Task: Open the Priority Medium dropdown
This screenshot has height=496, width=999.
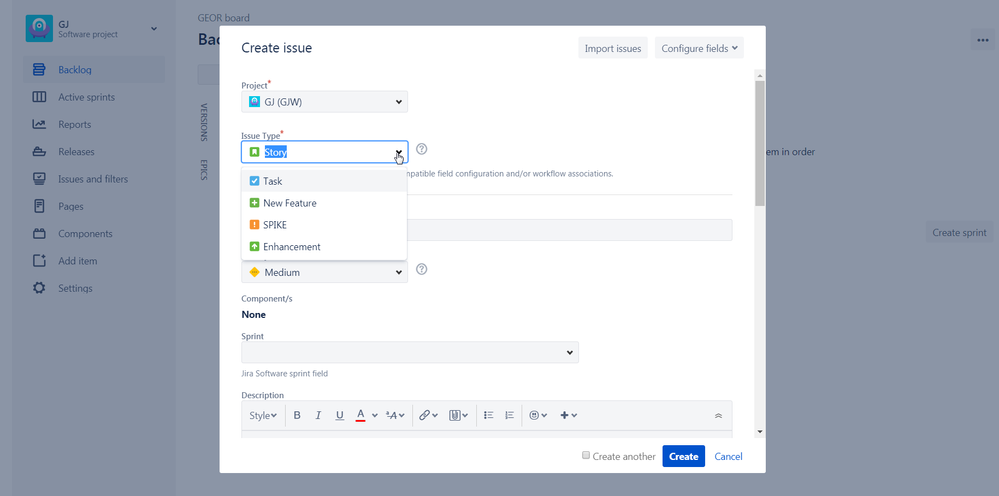Action: 324,272
